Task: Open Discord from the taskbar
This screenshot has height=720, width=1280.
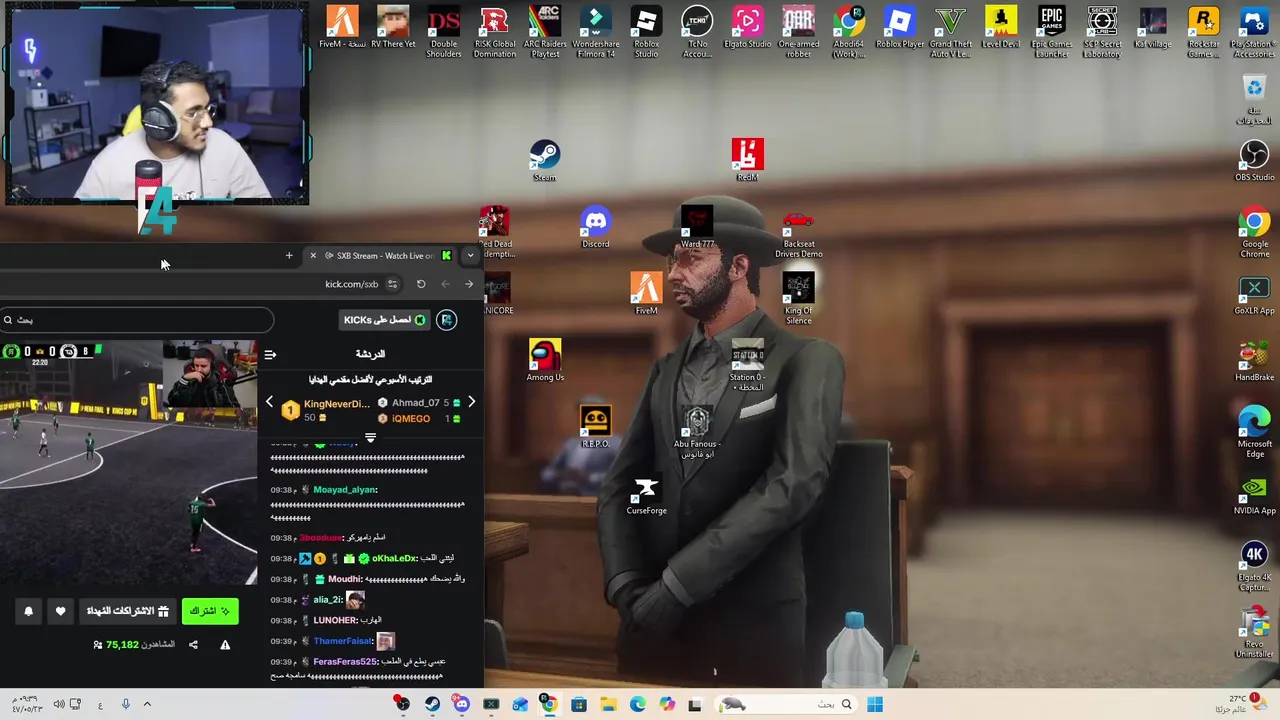Action: pos(461,705)
